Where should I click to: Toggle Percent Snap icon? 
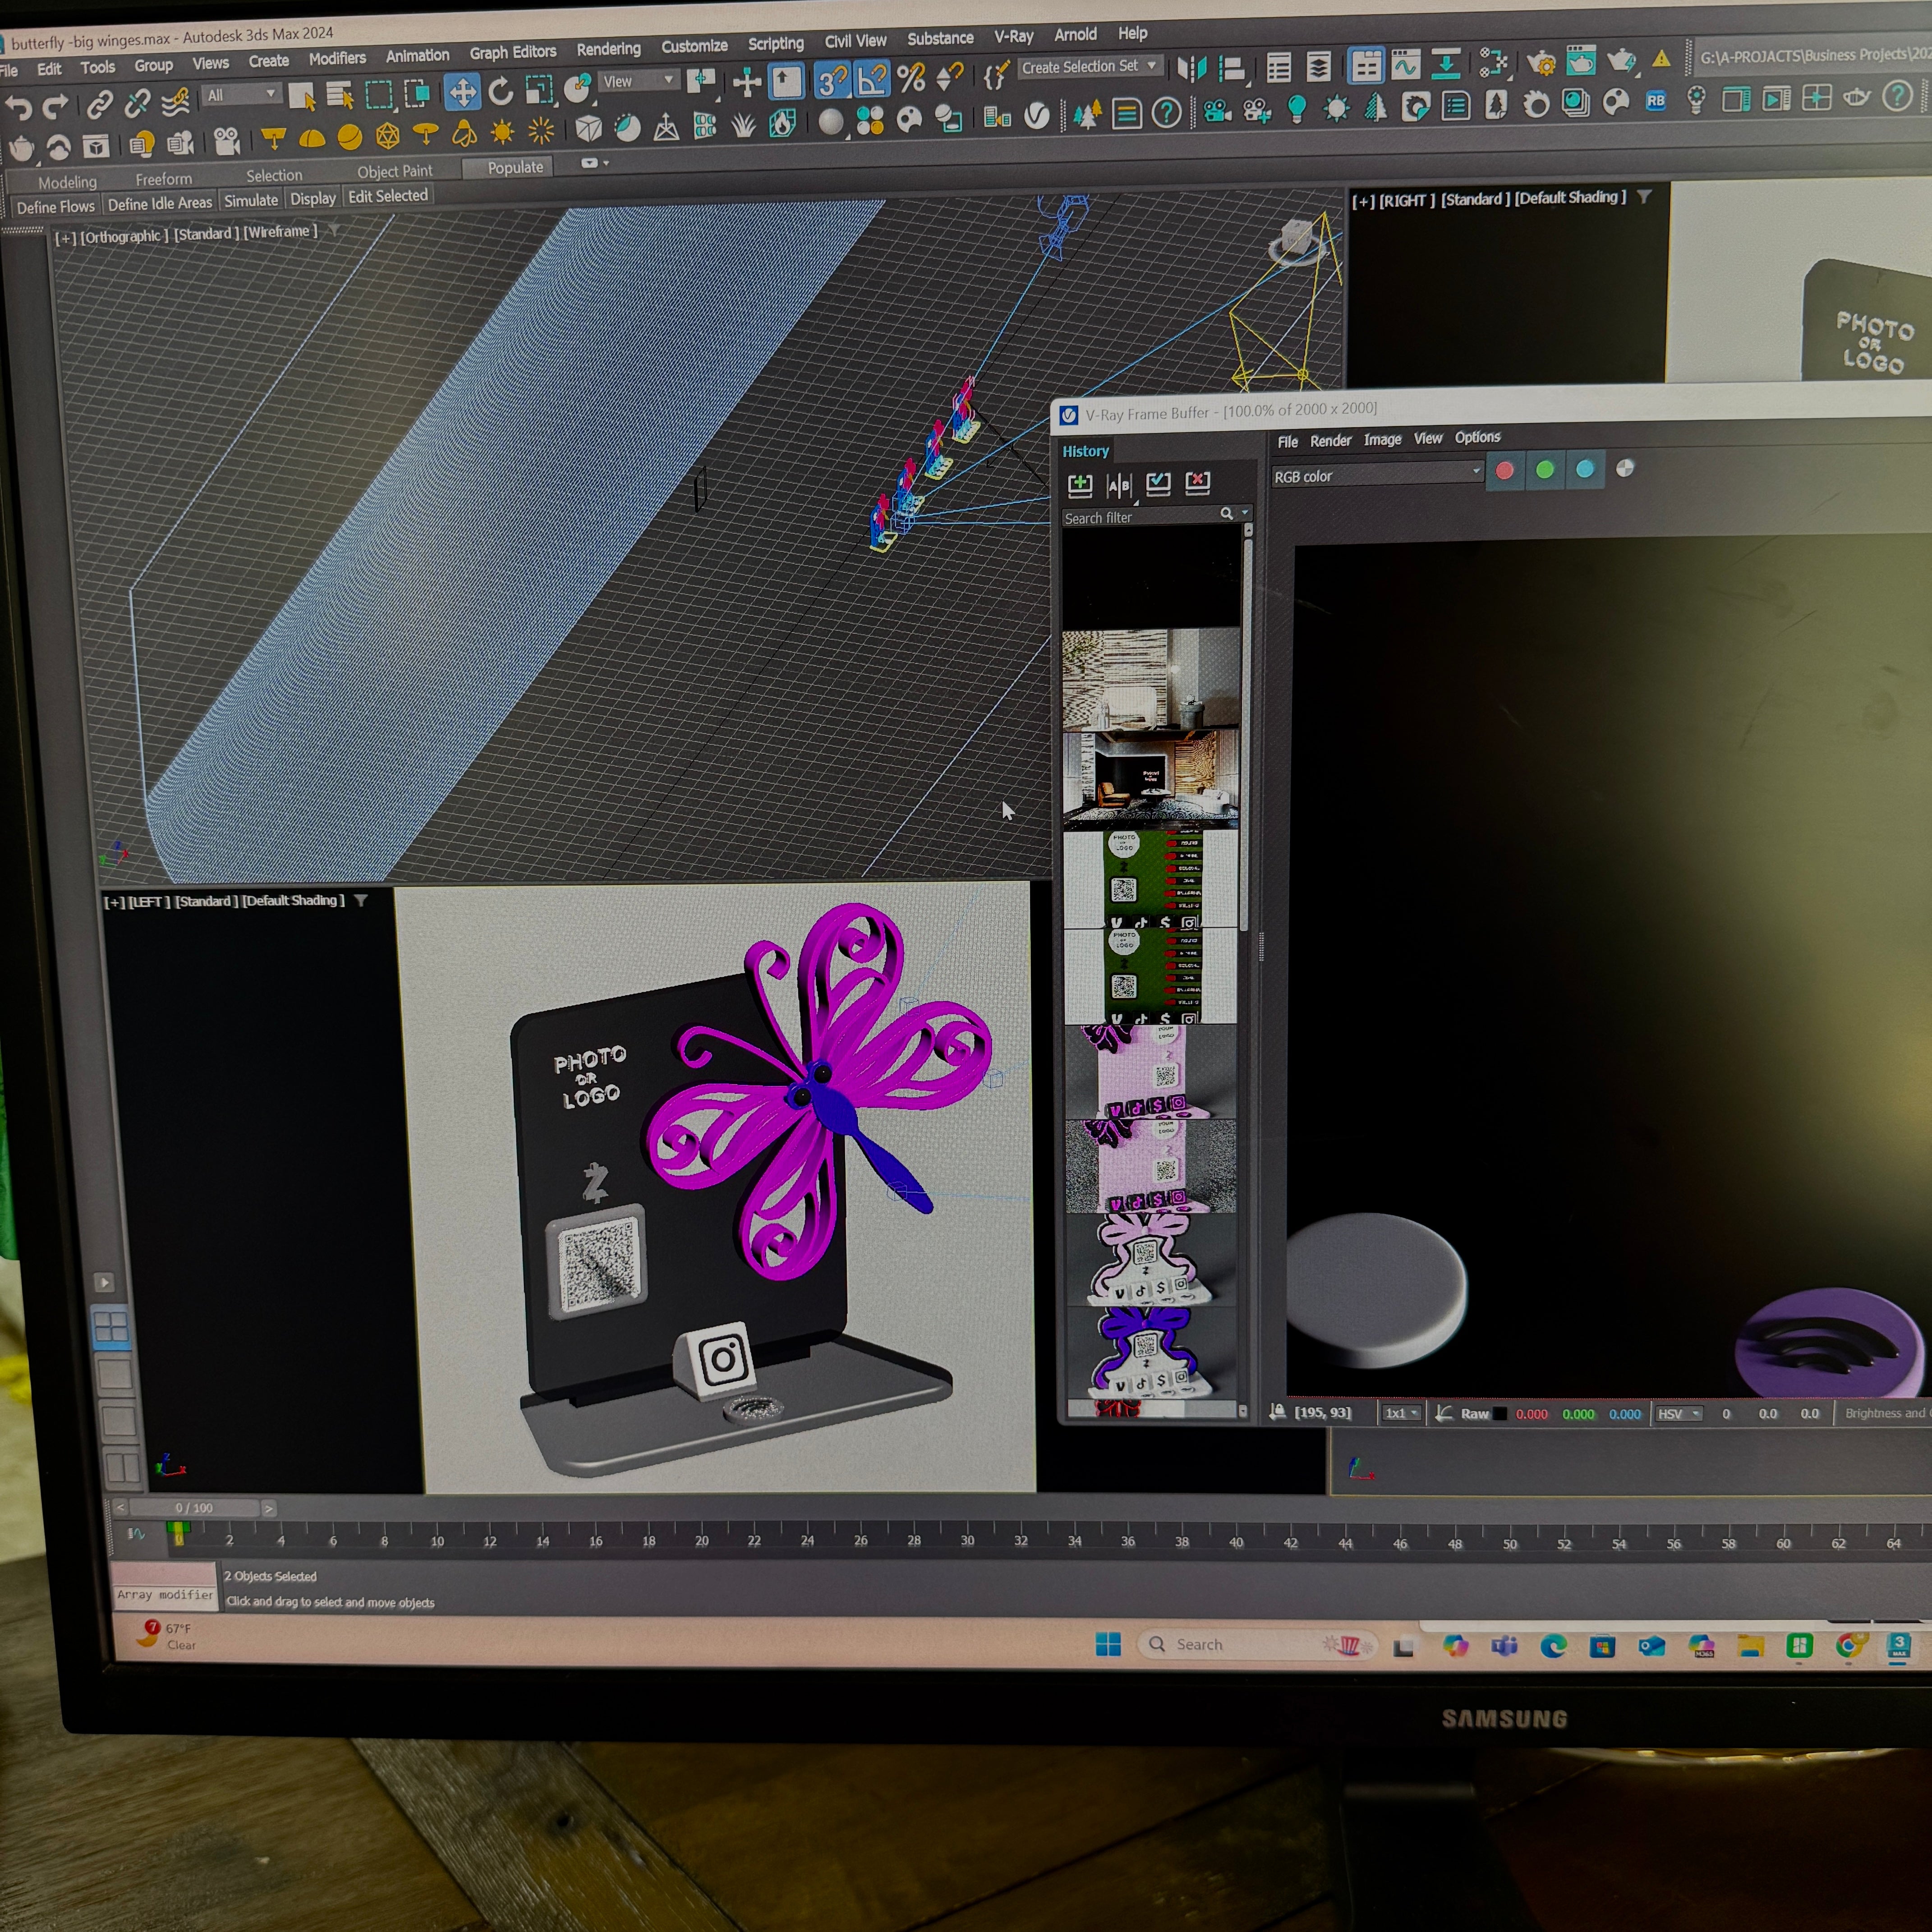[911, 77]
